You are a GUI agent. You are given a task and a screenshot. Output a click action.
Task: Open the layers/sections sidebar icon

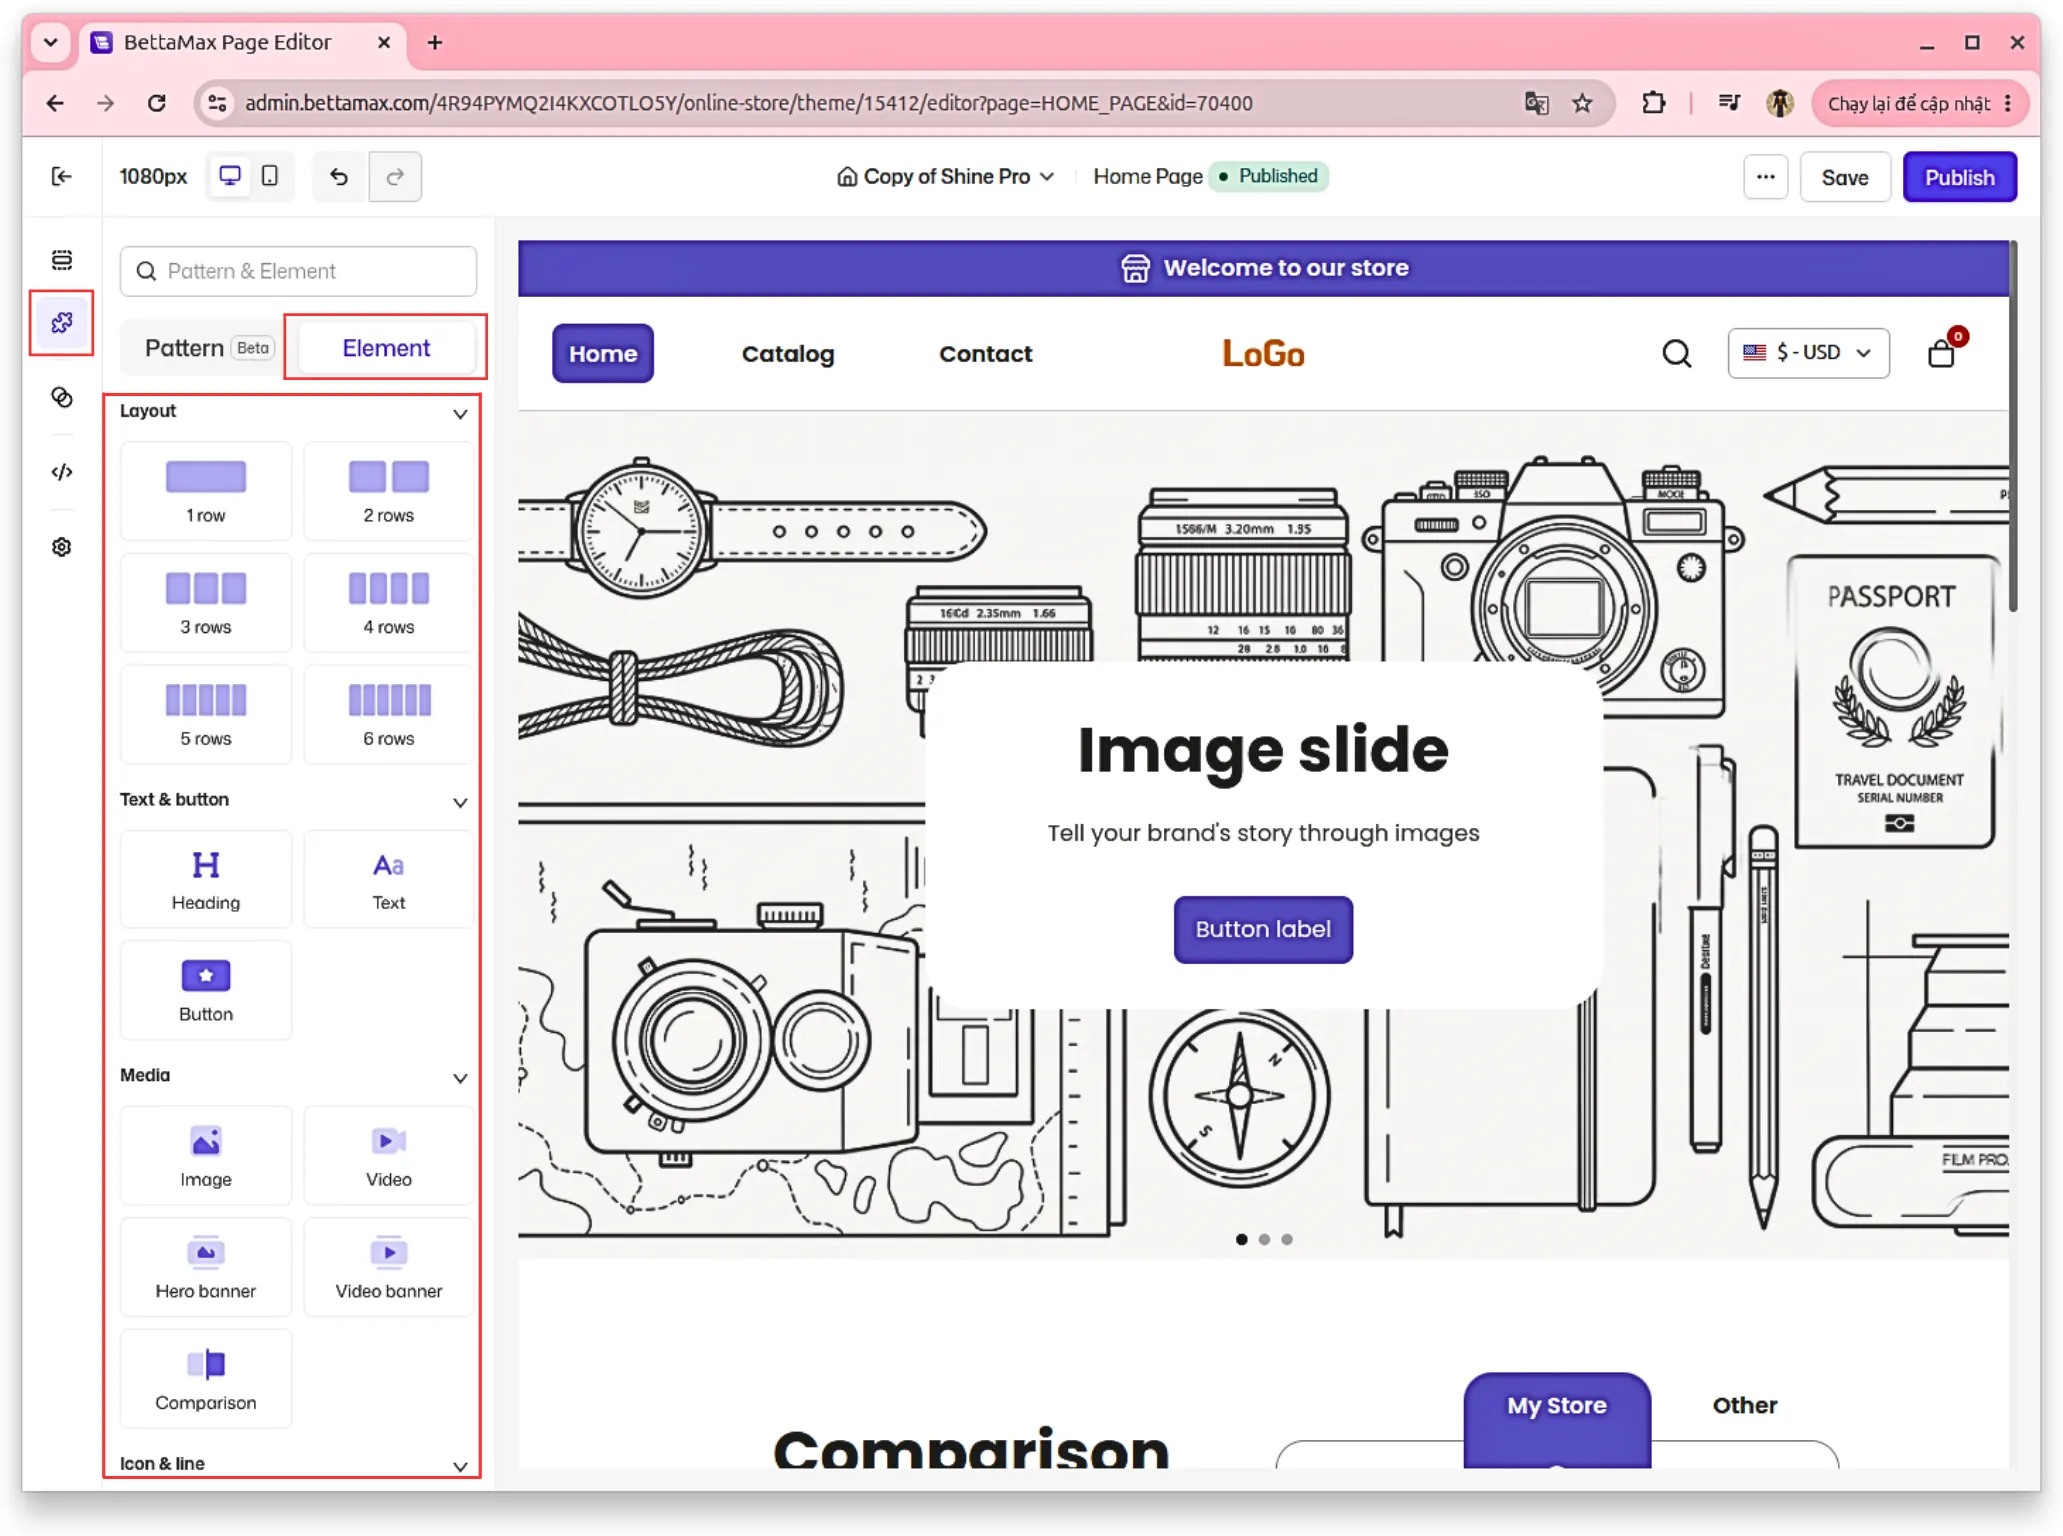pos(62,260)
